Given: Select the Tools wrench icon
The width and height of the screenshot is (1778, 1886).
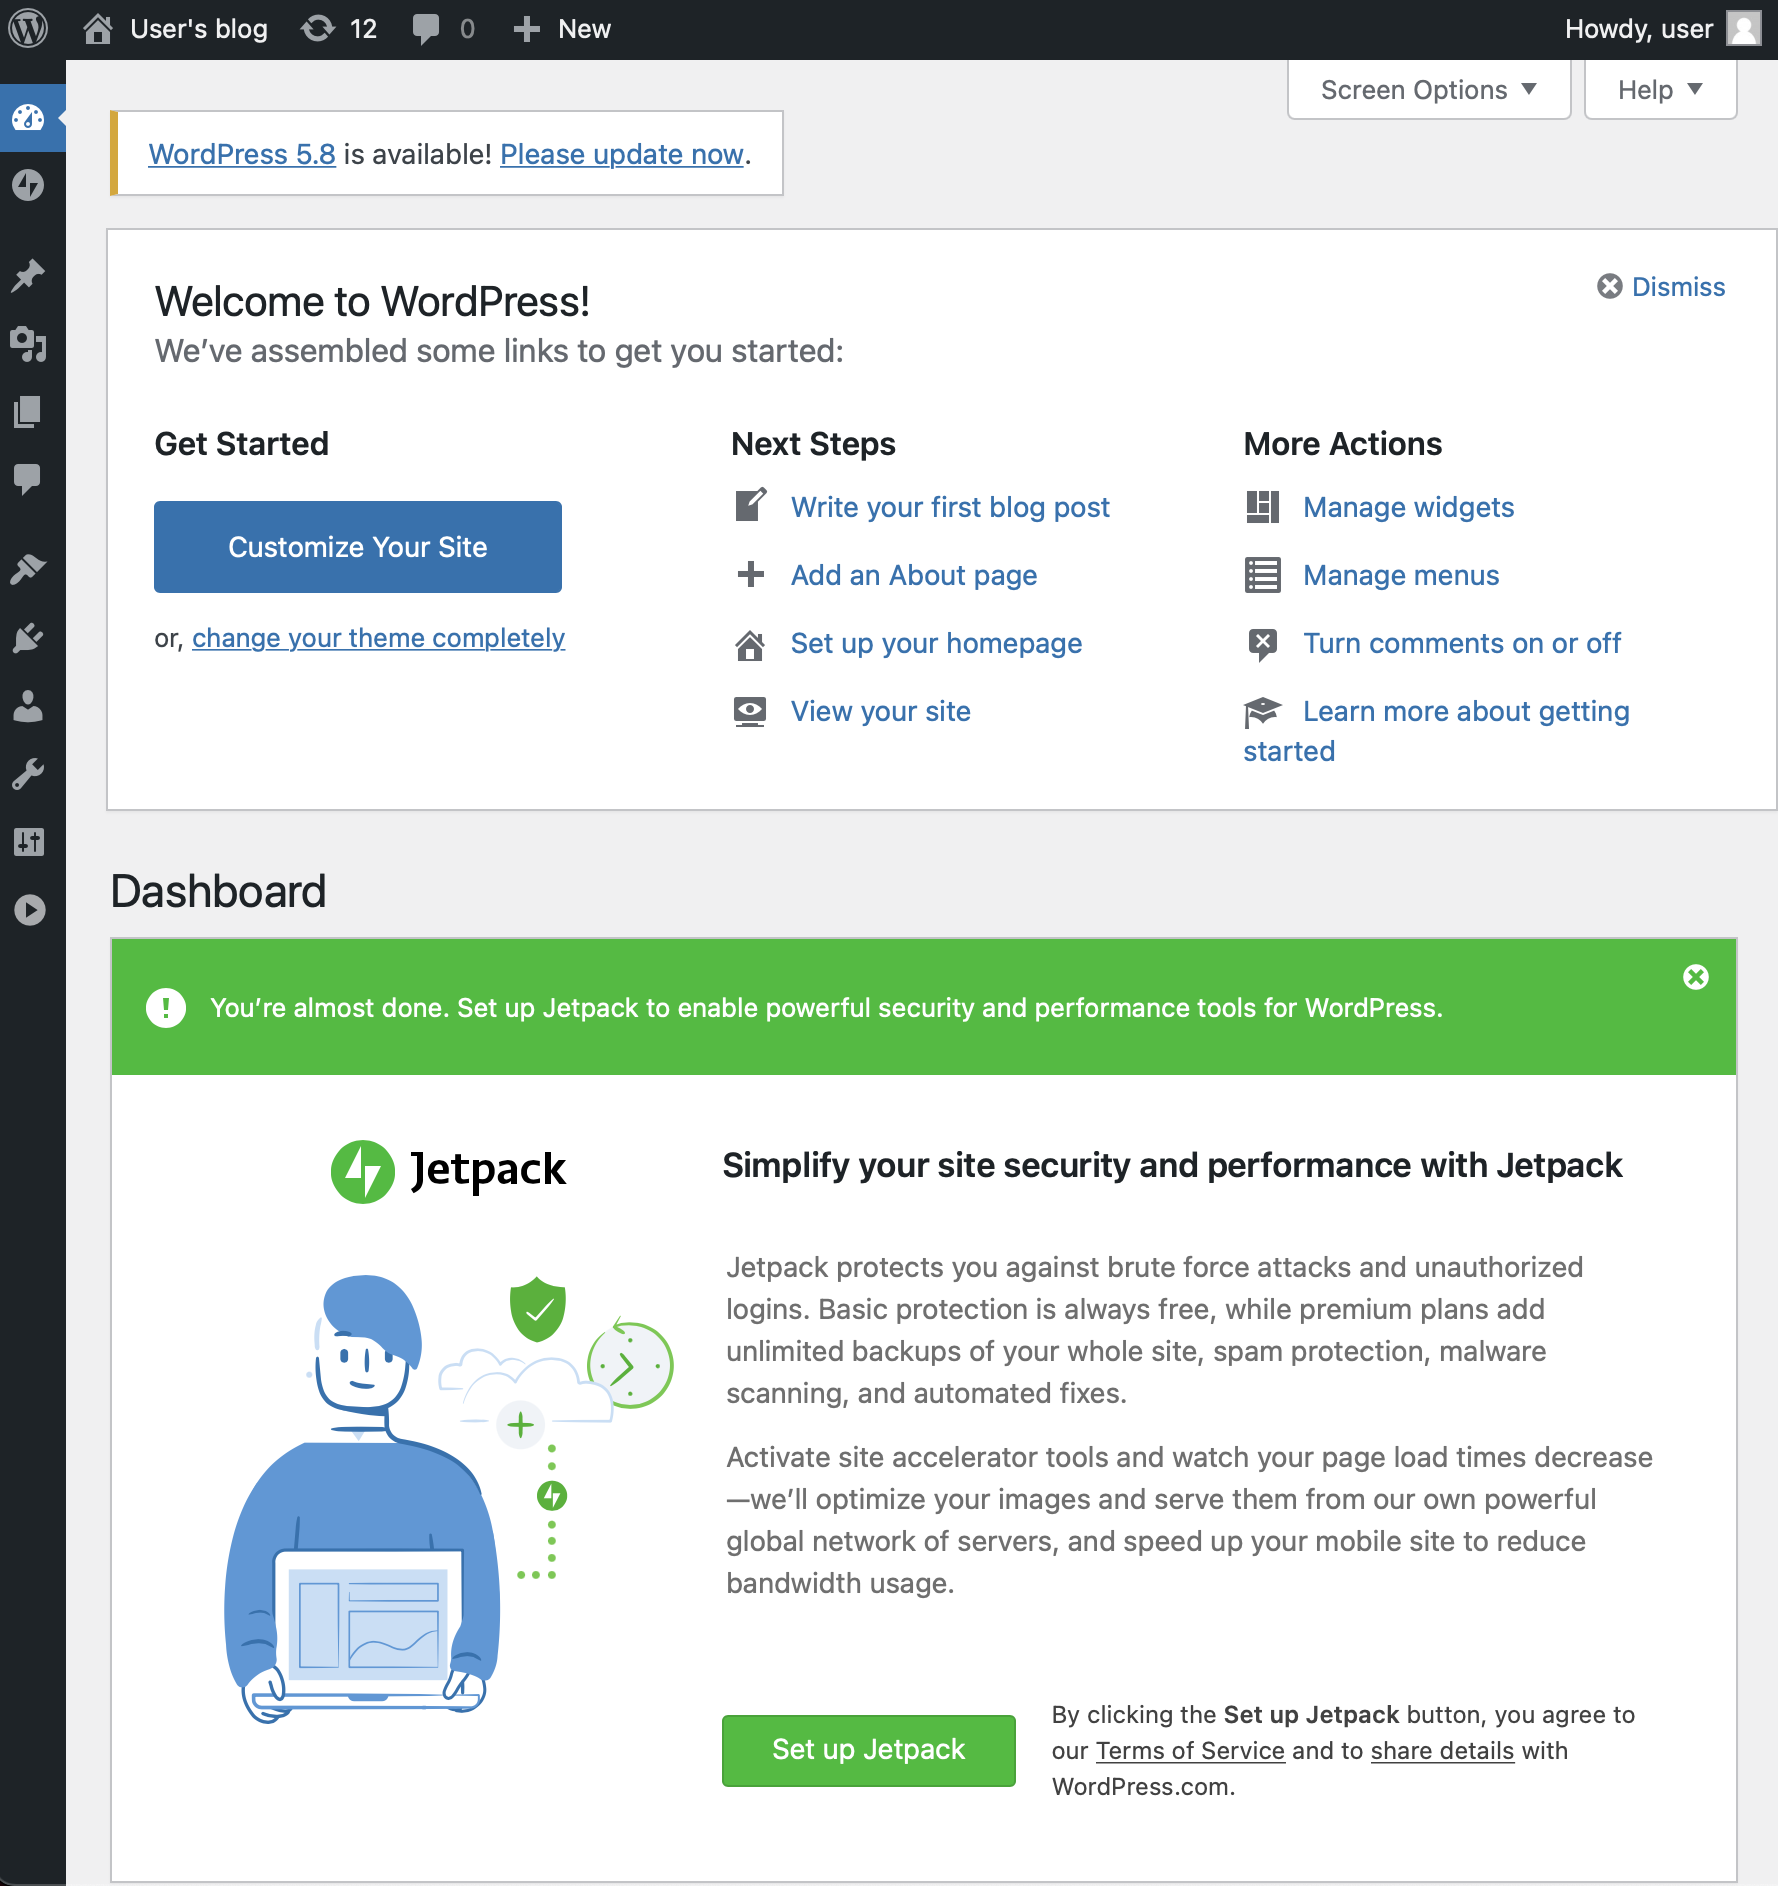Looking at the screenshot, I should tap(30, 774).
